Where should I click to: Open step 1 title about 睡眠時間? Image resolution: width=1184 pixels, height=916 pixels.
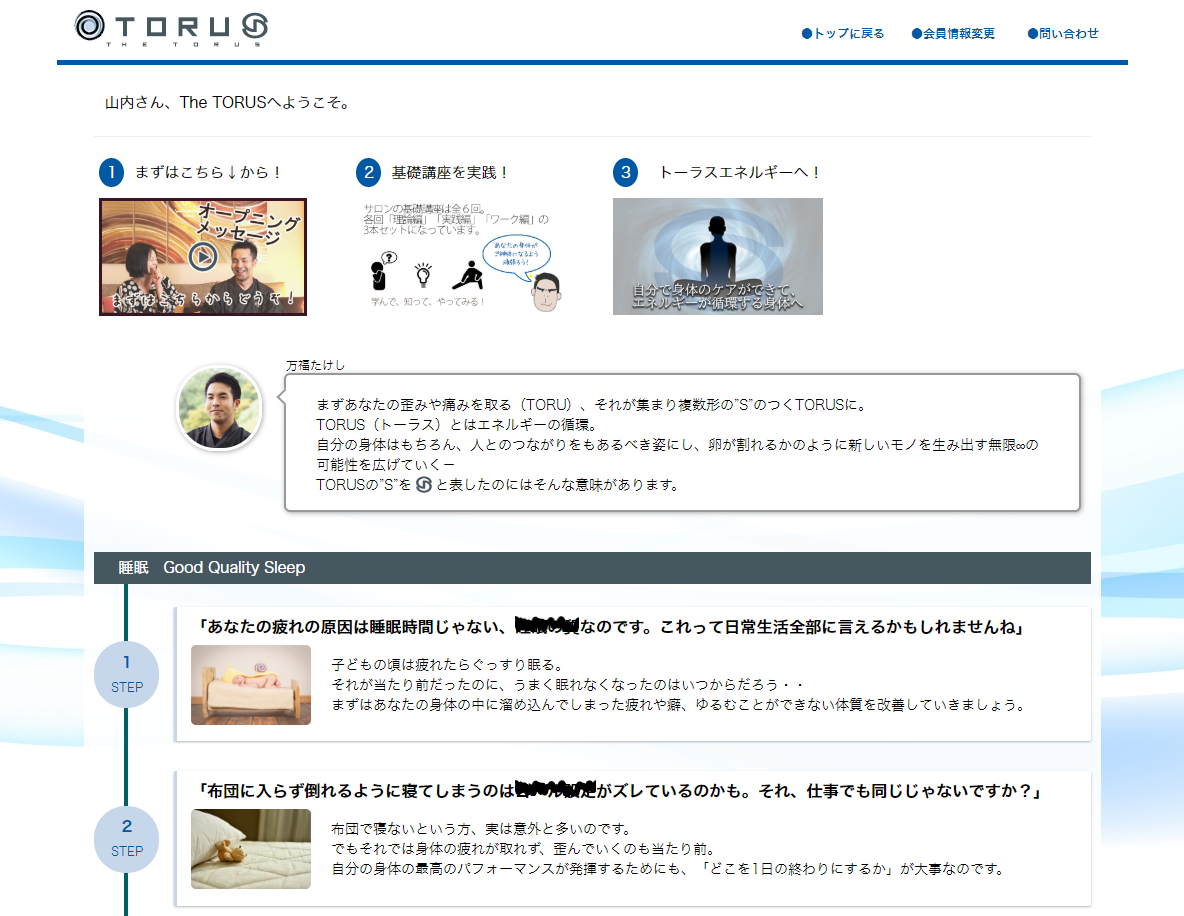point(609,627)
